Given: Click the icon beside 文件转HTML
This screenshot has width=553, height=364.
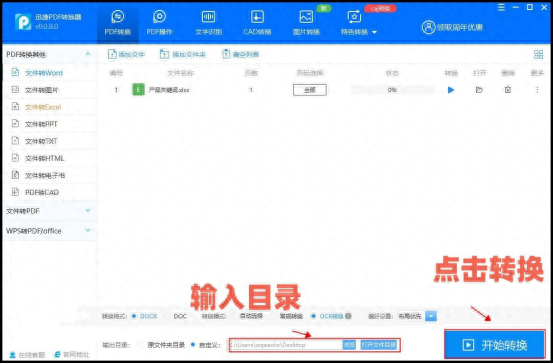Looking at the screenshot, I should click(15, 158).
